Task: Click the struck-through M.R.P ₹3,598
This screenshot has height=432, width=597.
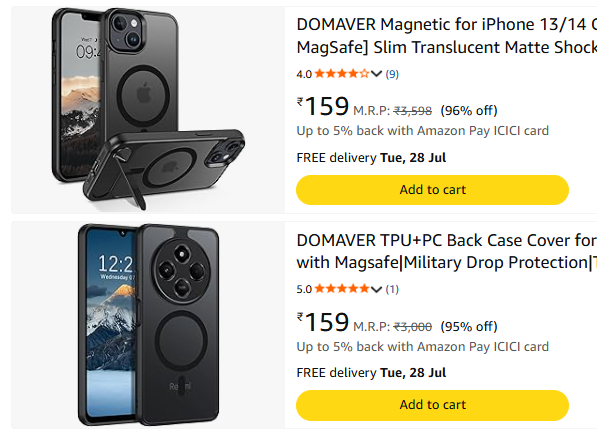Action: pyautogui.click(x=412, y=111)
